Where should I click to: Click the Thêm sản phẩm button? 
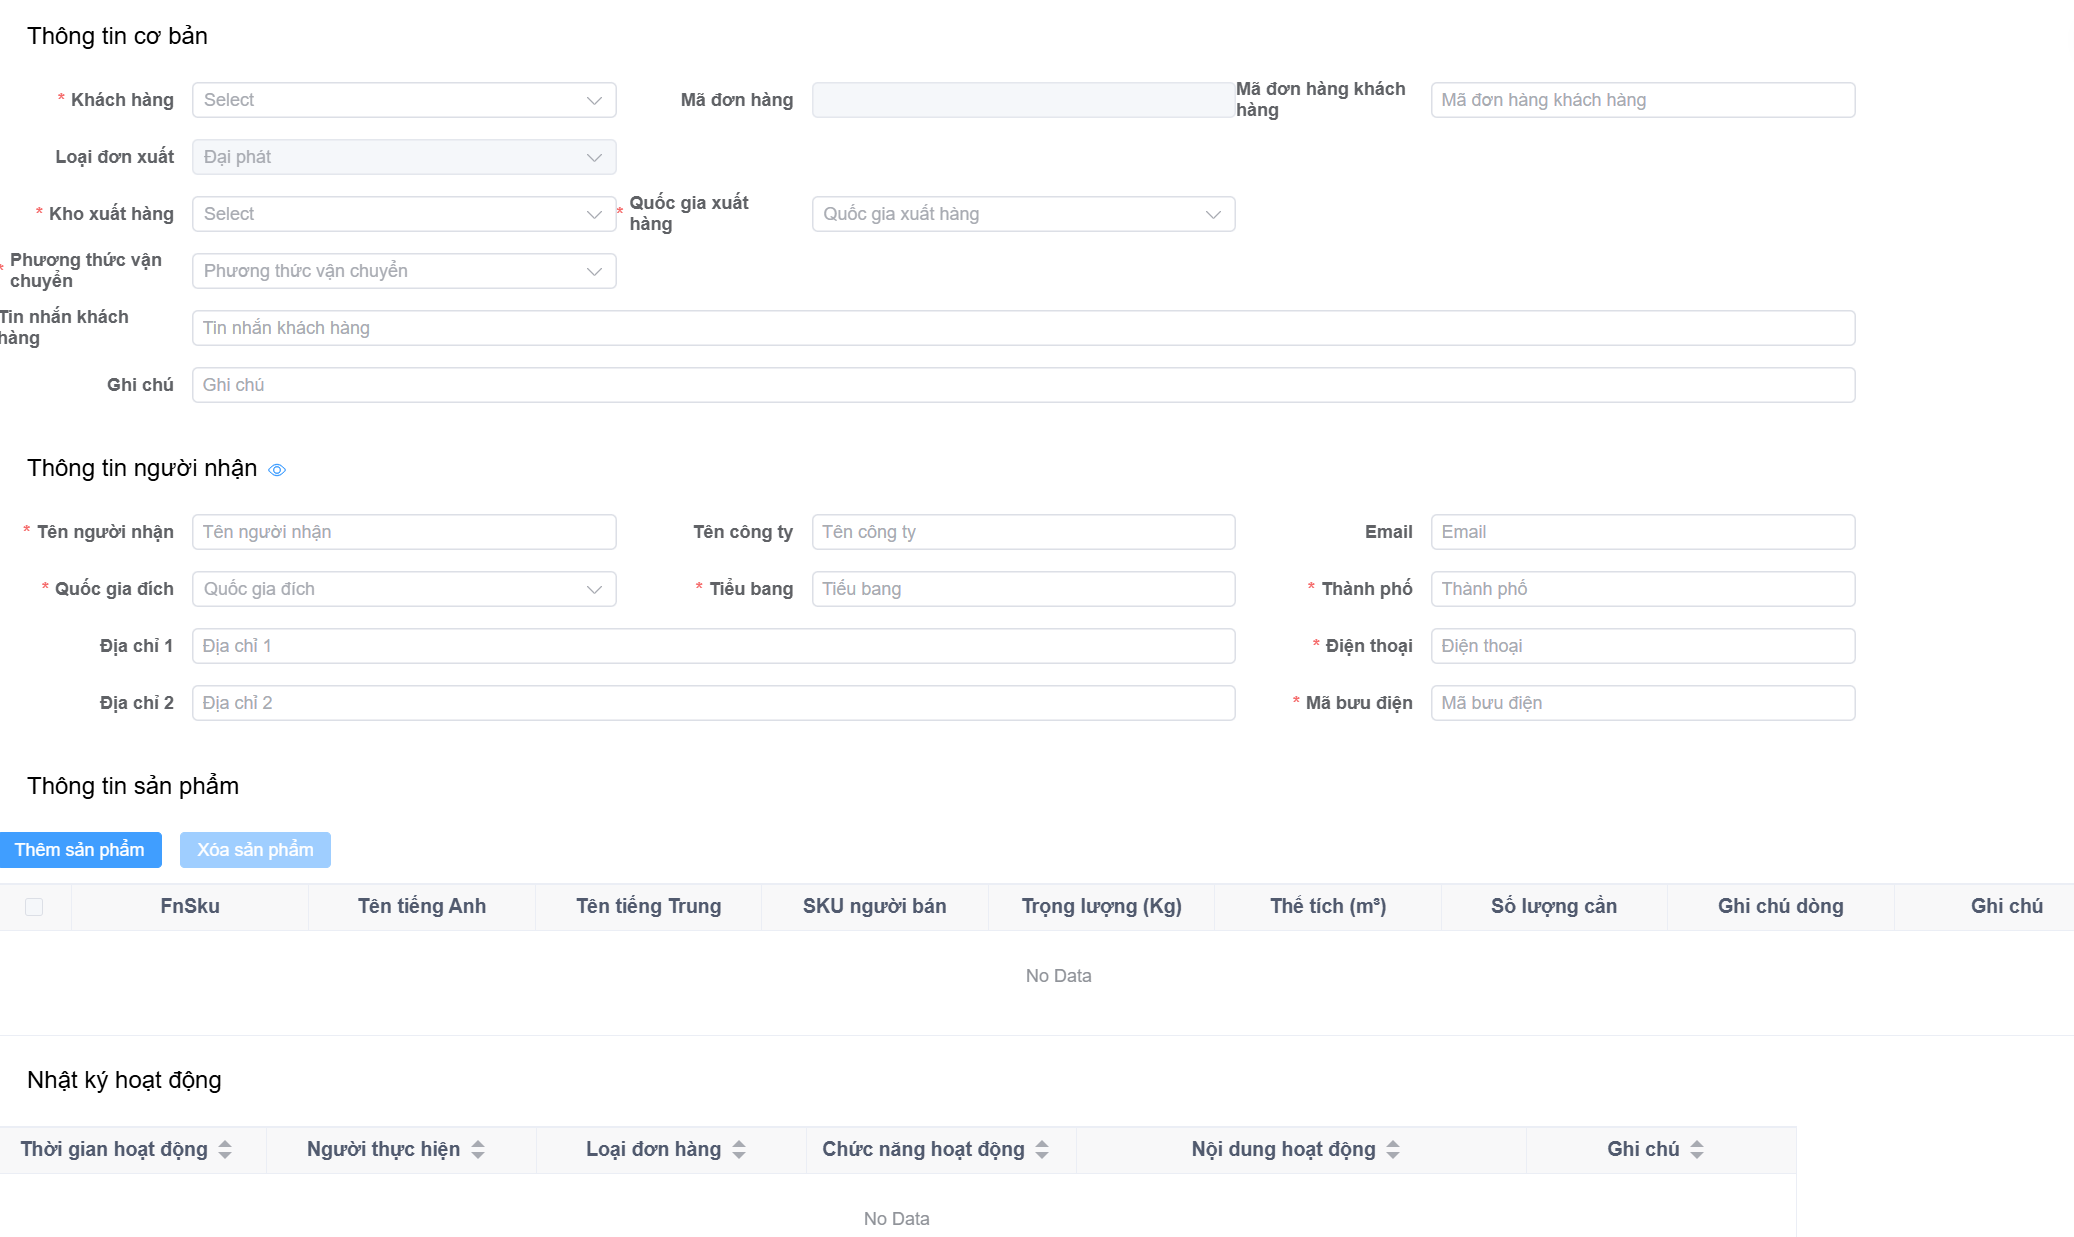click(x=80, y=850)
